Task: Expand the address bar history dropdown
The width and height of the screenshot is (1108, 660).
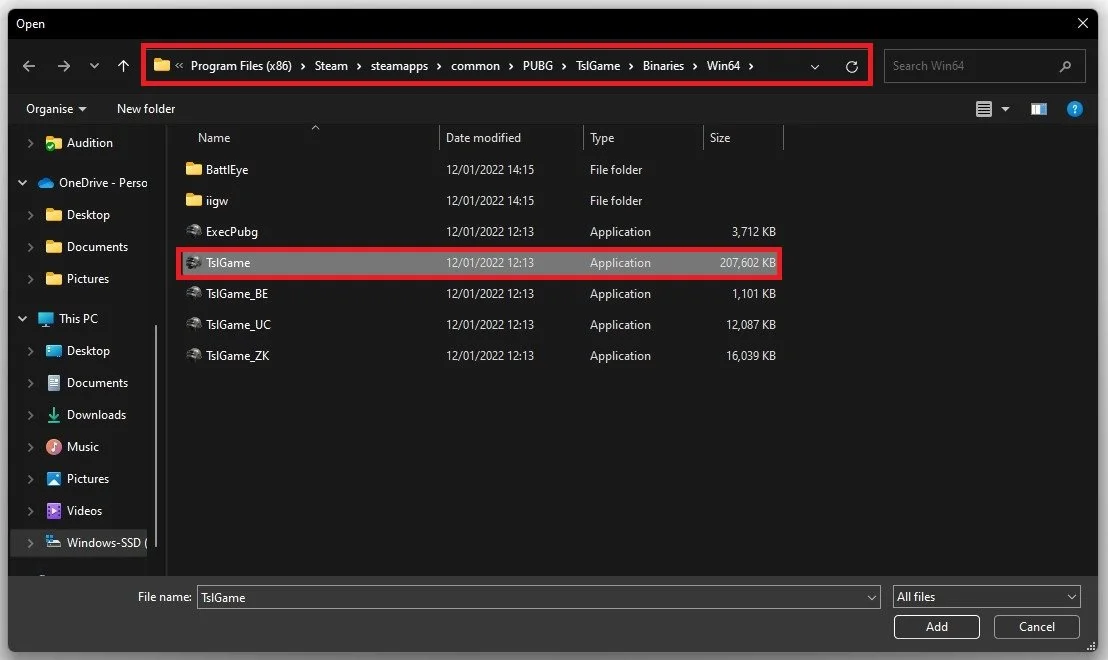Action: coord(815,66)
